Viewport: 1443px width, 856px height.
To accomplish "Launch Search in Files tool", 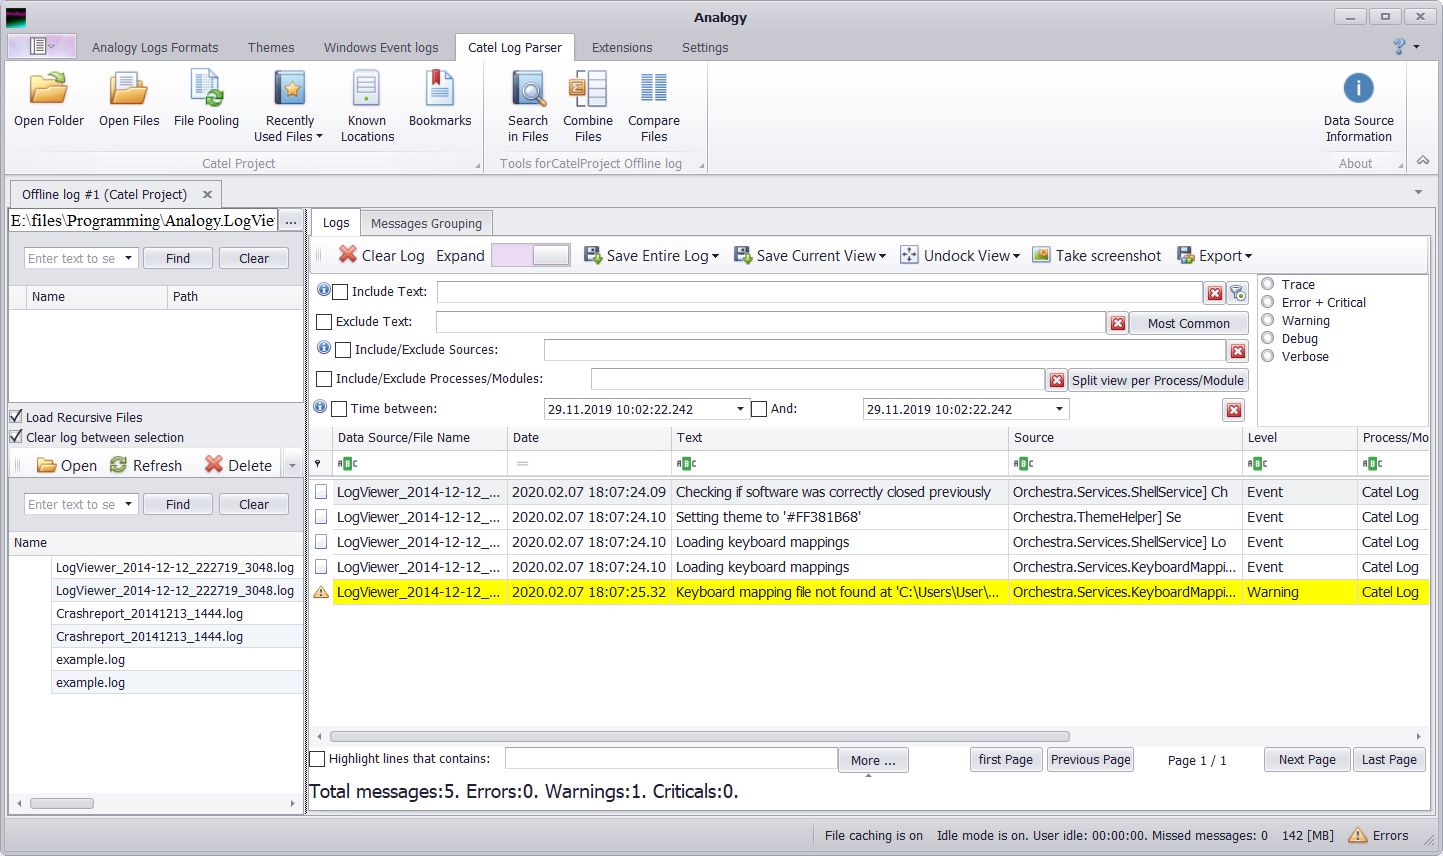I will coord(528,106).
